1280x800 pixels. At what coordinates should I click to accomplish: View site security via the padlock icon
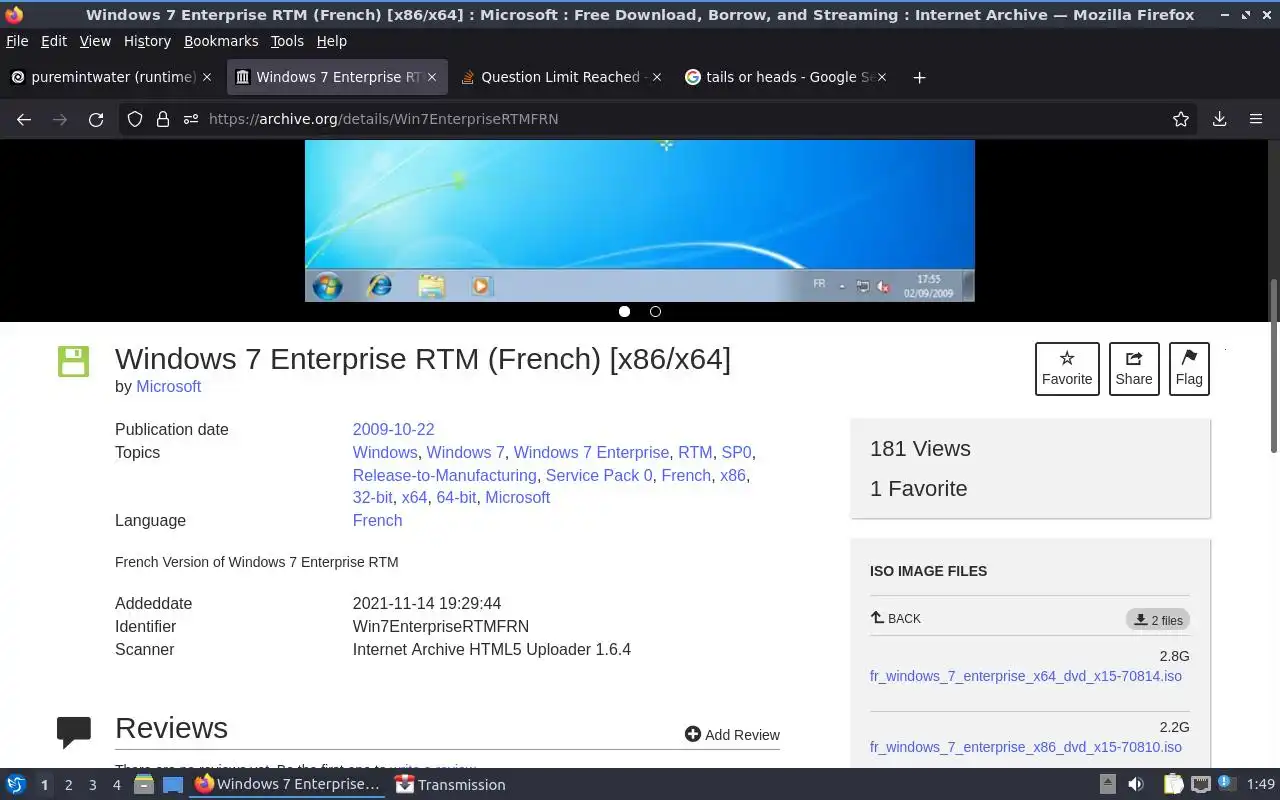[163, 119]
